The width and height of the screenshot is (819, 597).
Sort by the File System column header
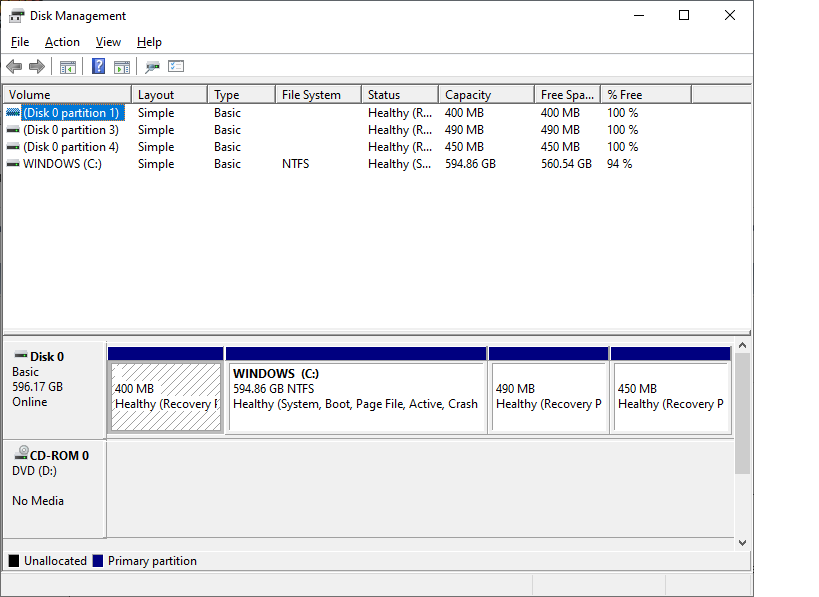[x=316, y=95]
